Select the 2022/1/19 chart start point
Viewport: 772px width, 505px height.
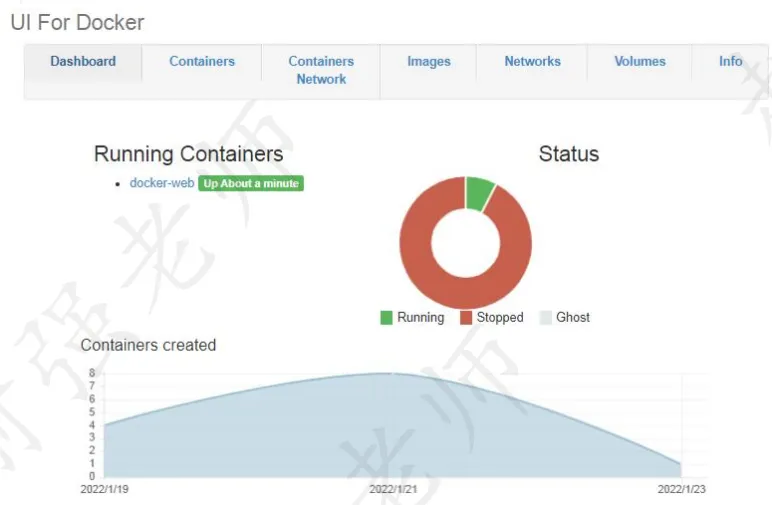(x=104, y=425)
